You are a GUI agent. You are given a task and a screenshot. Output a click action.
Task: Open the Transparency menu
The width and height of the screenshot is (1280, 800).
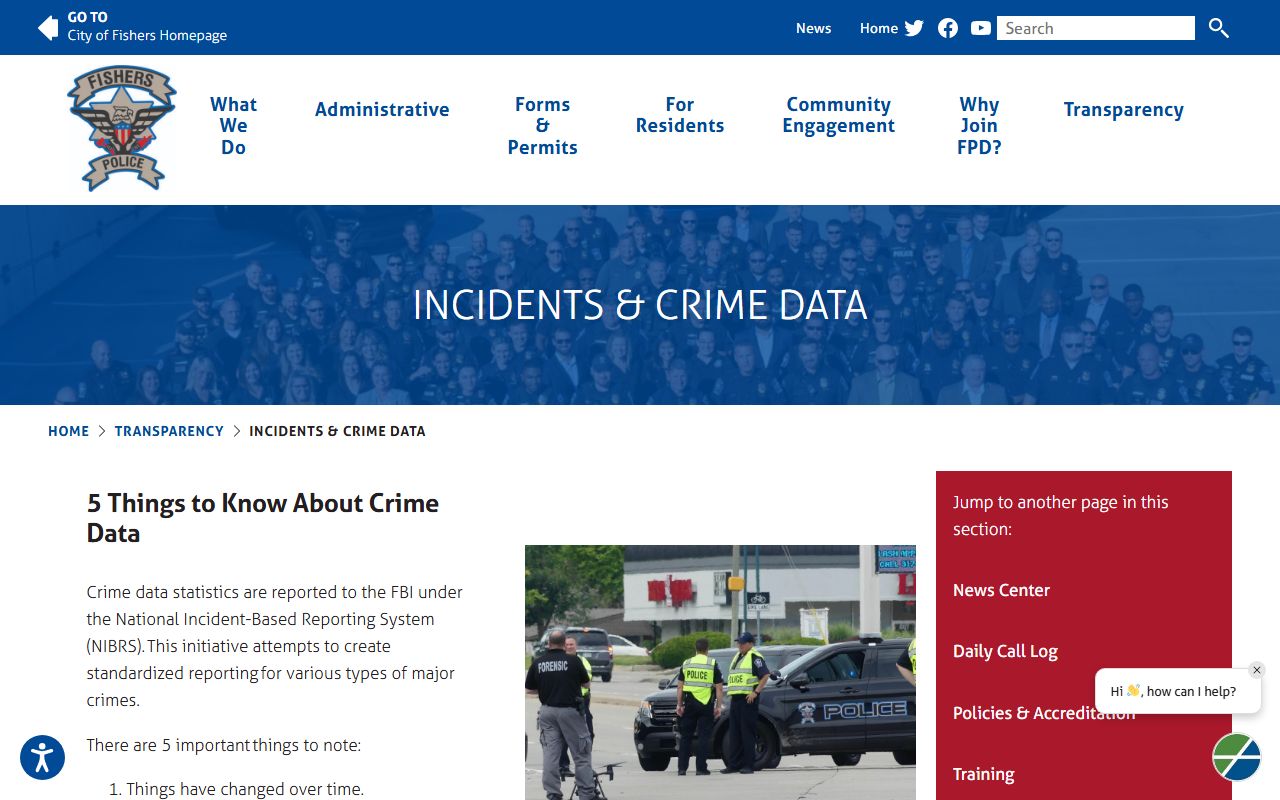pos(1123,110)
